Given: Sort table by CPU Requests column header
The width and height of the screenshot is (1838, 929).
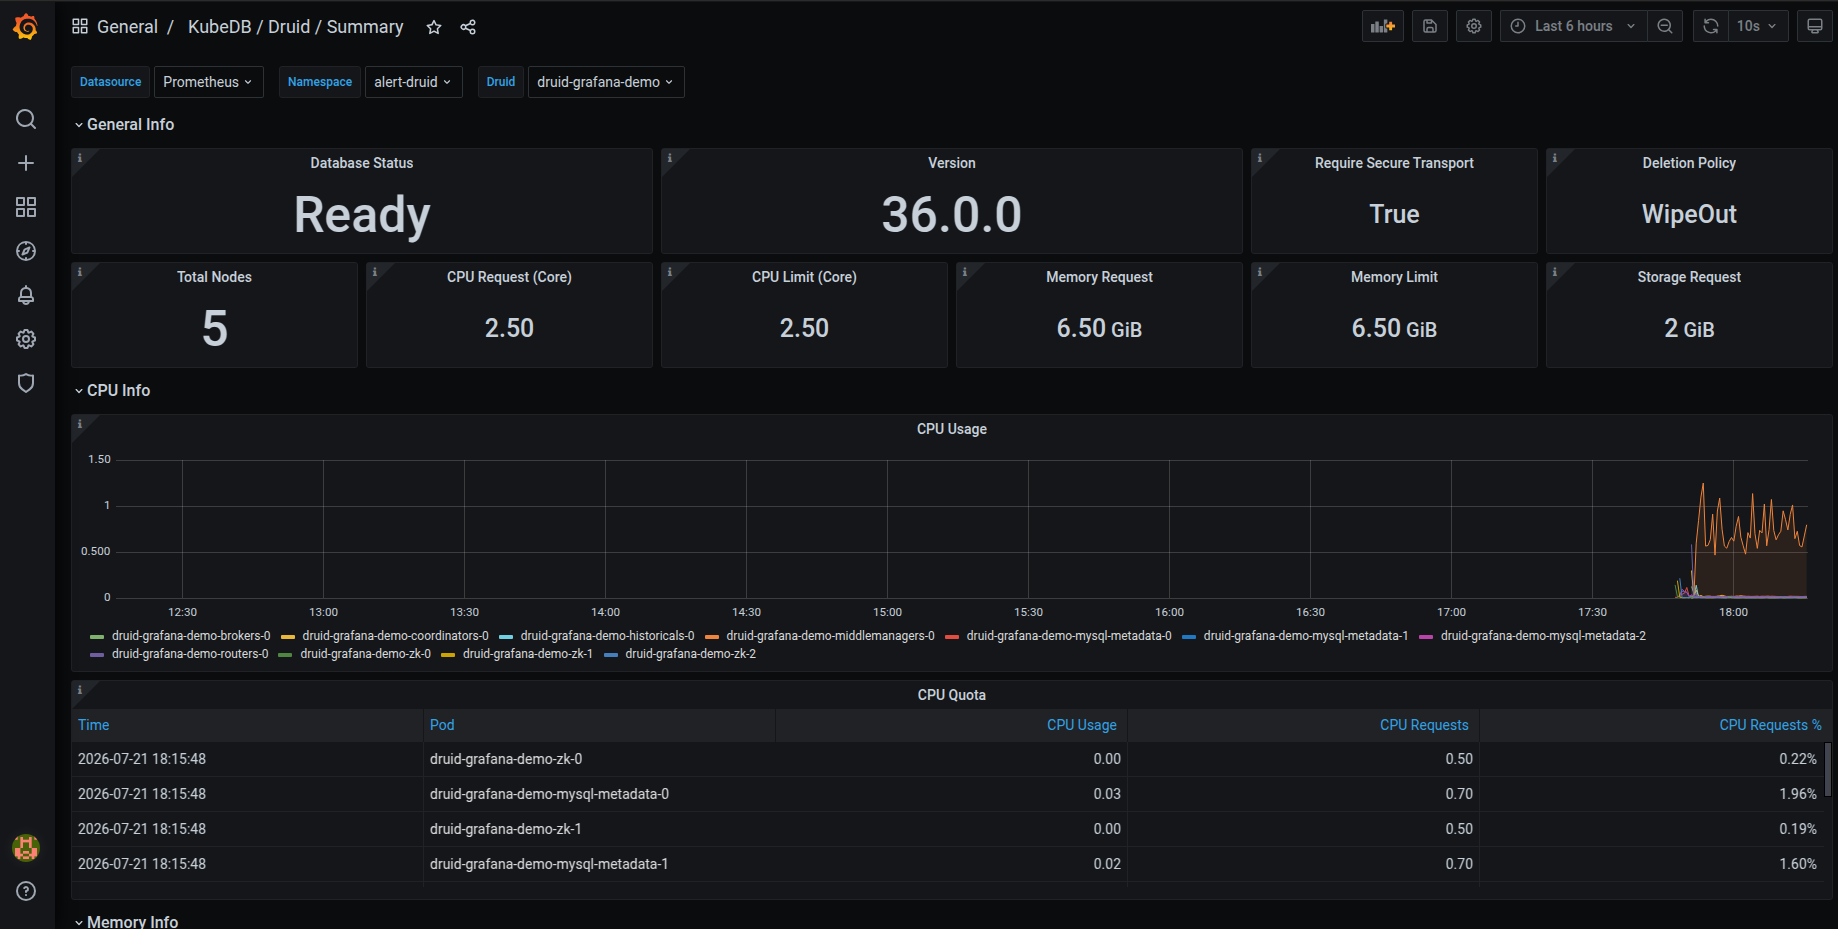Looking at the screenshot, I should coord(1424,725).
